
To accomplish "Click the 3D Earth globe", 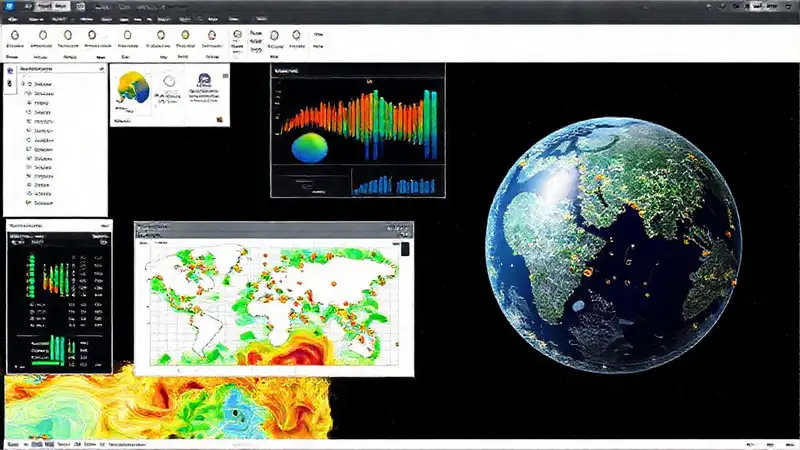I will tap(614, 245).
